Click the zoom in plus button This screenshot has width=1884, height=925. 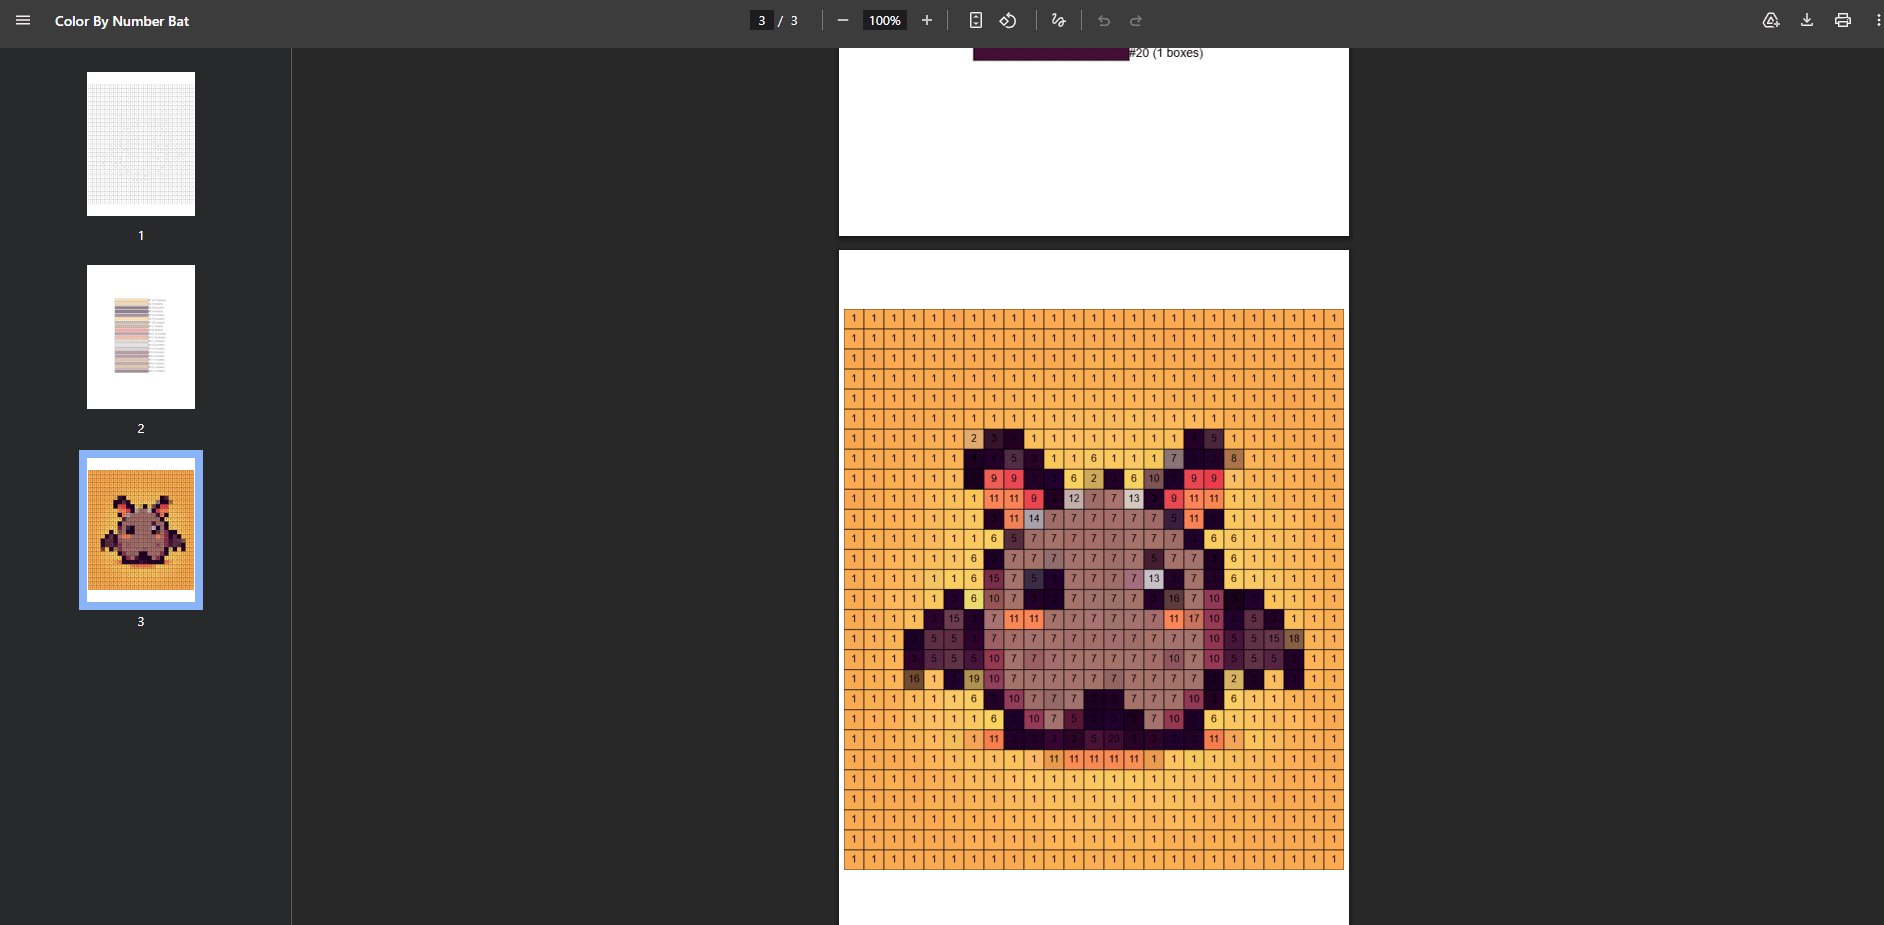[927, 20]
